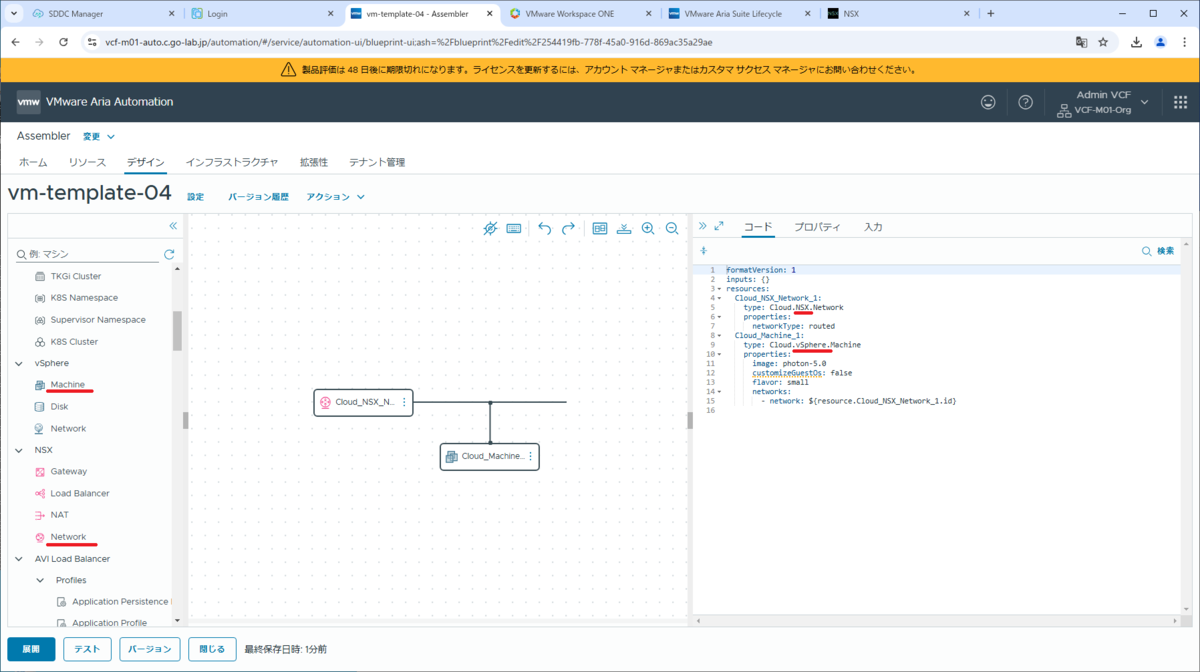This screenshot has width=1200, height=672.
Task: Fold the resources block at line 3
Action: click(719, 288)
